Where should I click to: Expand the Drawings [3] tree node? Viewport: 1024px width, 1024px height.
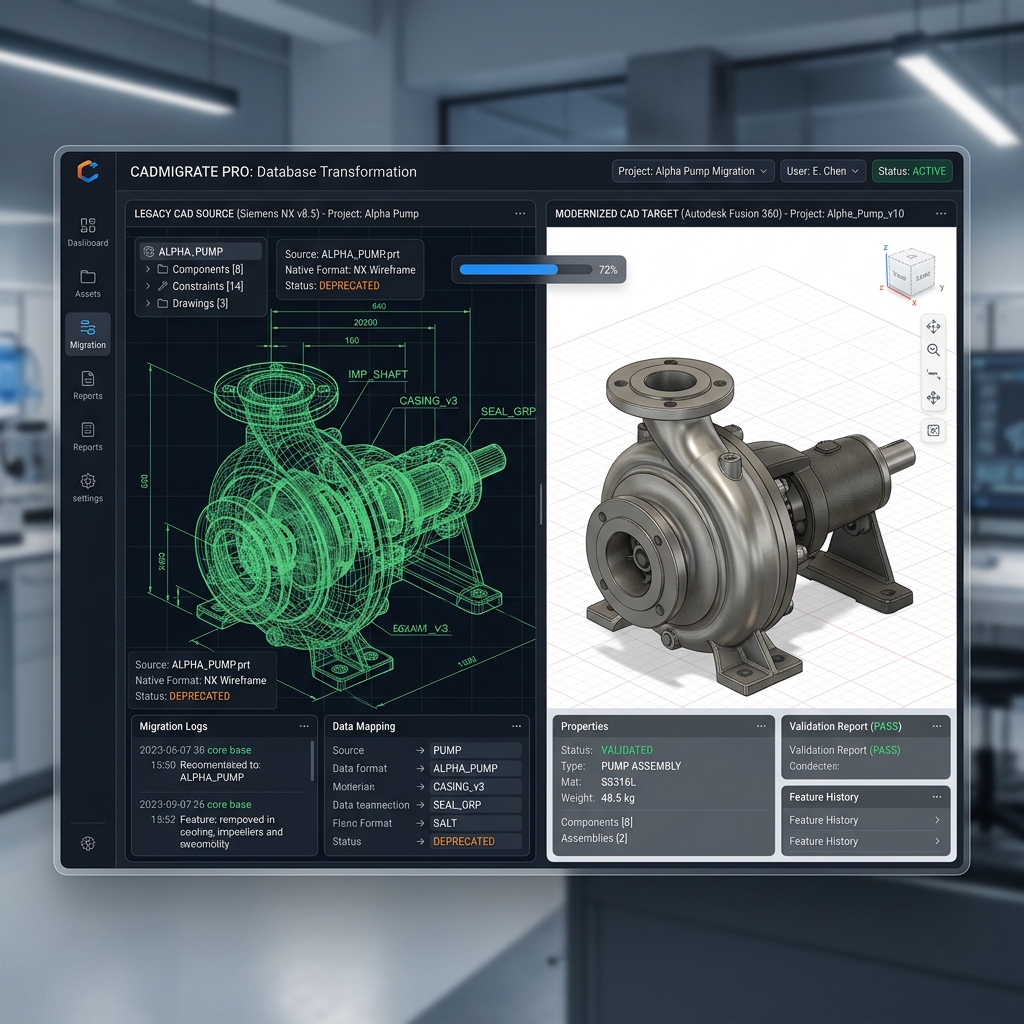click(x=148, y=303)
